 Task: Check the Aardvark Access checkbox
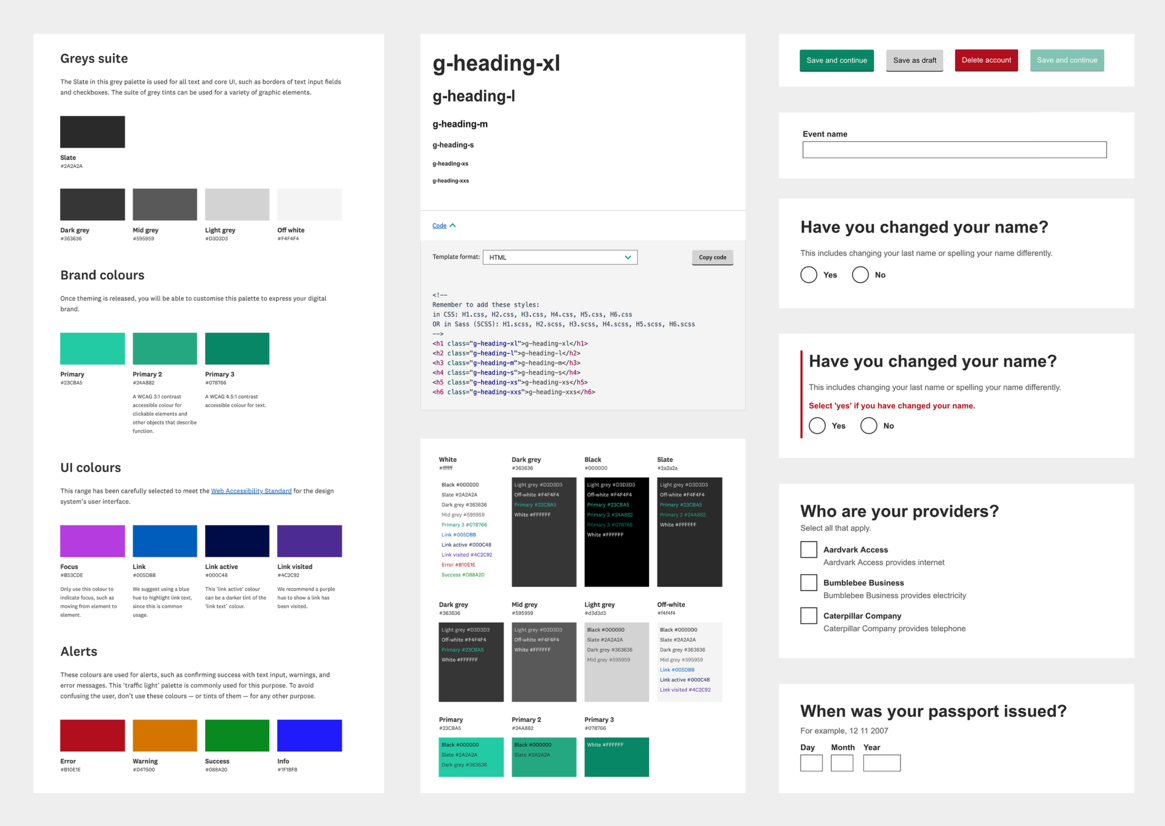click(x=809, y=549)
